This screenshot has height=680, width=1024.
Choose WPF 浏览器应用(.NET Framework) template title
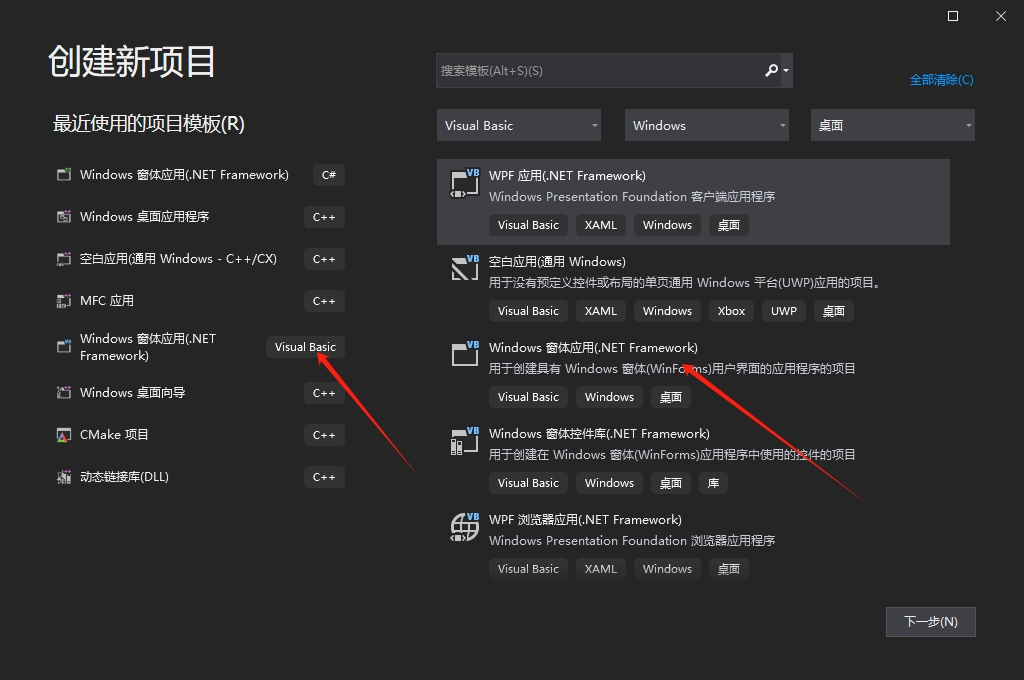[585, 520]
